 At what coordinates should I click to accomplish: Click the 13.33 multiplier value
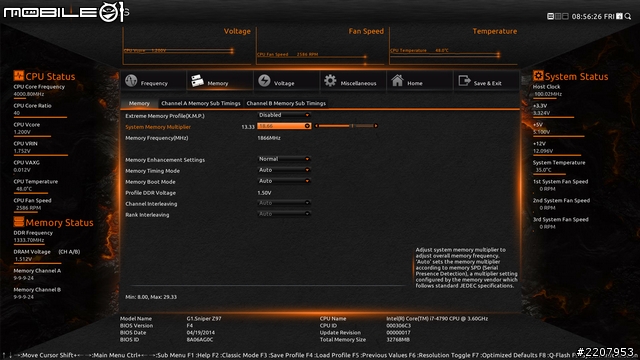click(x=248, y=127)
